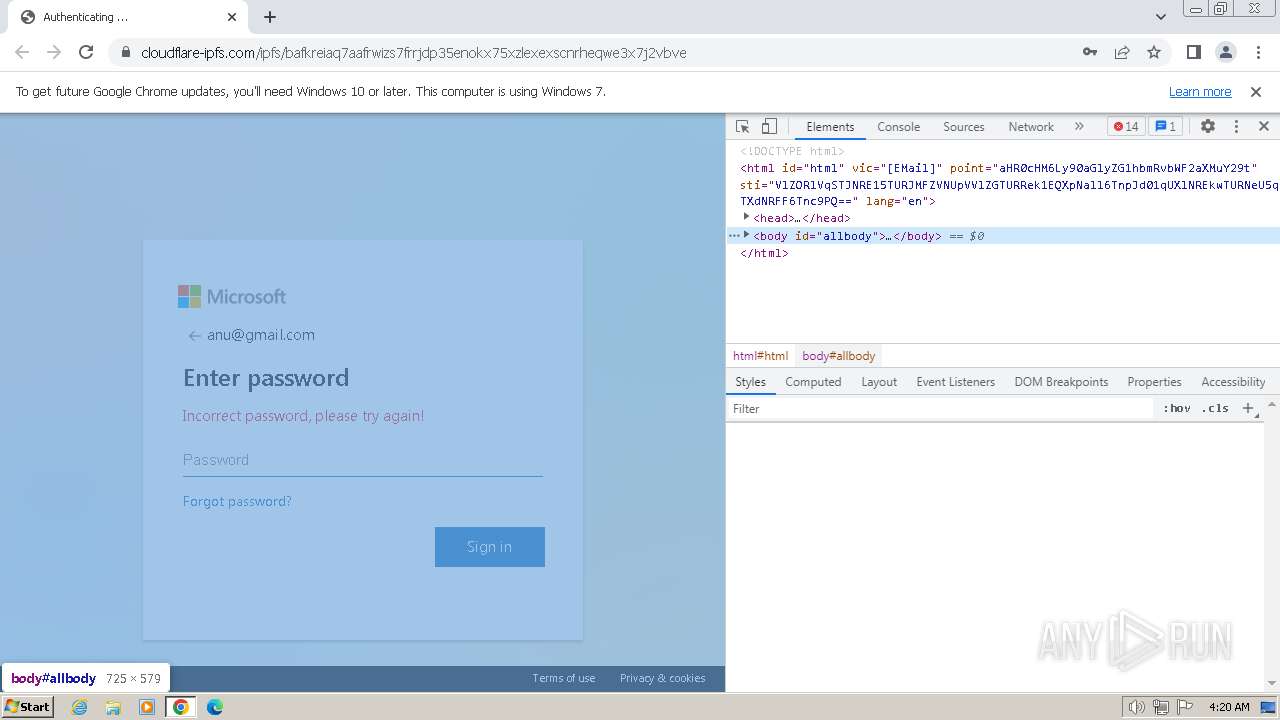Show more DevTools panels chevron

point(1079,126)
